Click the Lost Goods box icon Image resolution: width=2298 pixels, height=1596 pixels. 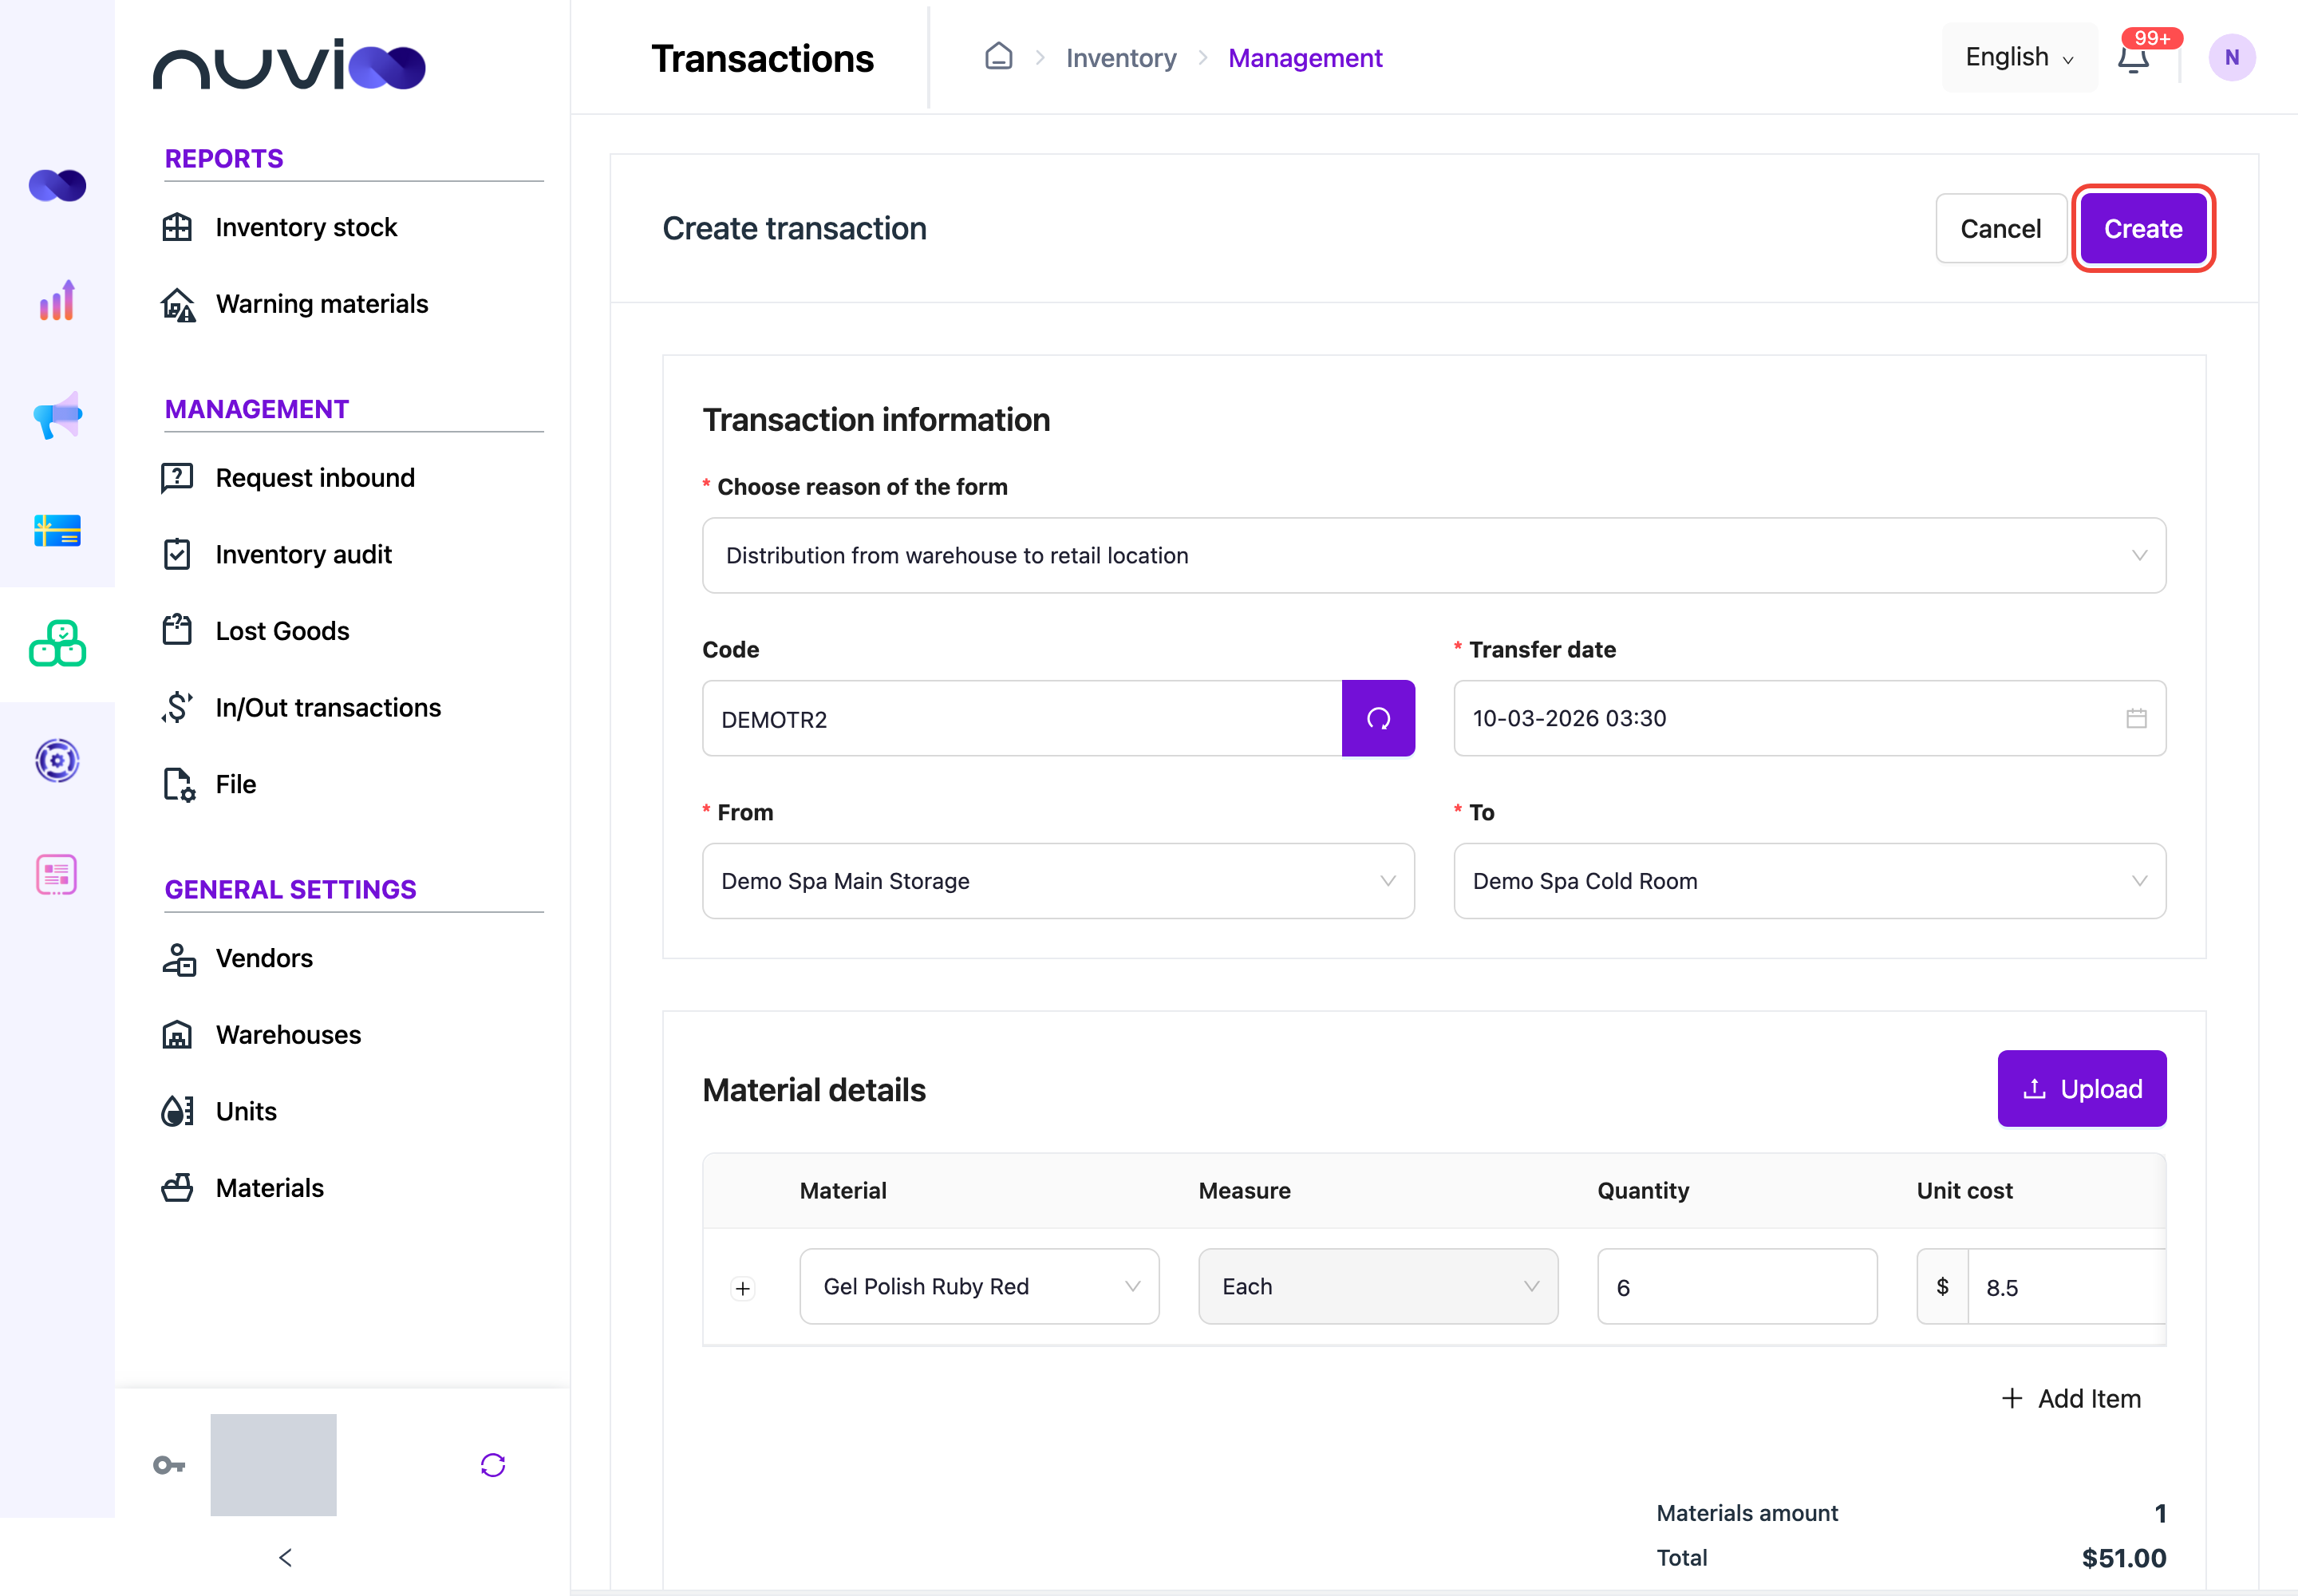point(177,630)
